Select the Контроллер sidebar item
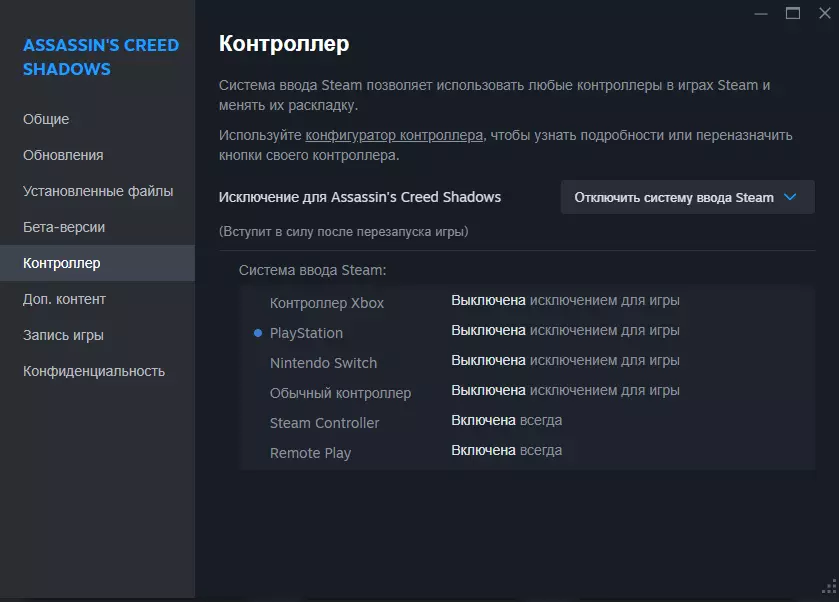This screenshot has width=839, height=602. [x=62, y=263]
